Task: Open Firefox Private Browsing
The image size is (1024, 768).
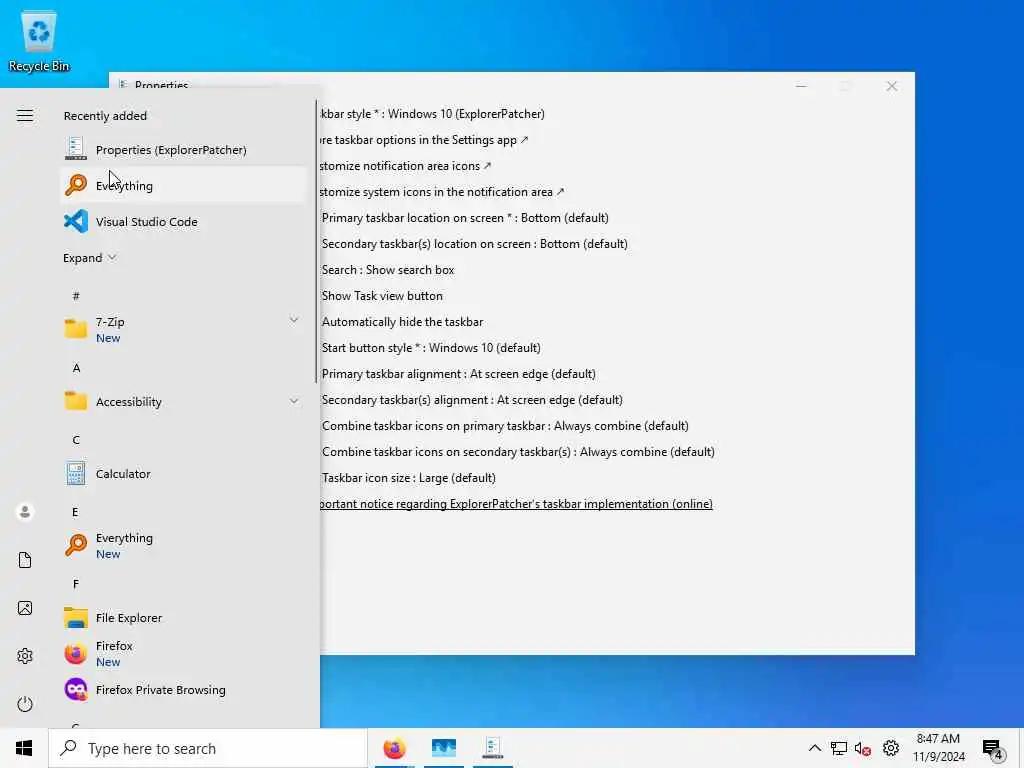Action: 183,690
